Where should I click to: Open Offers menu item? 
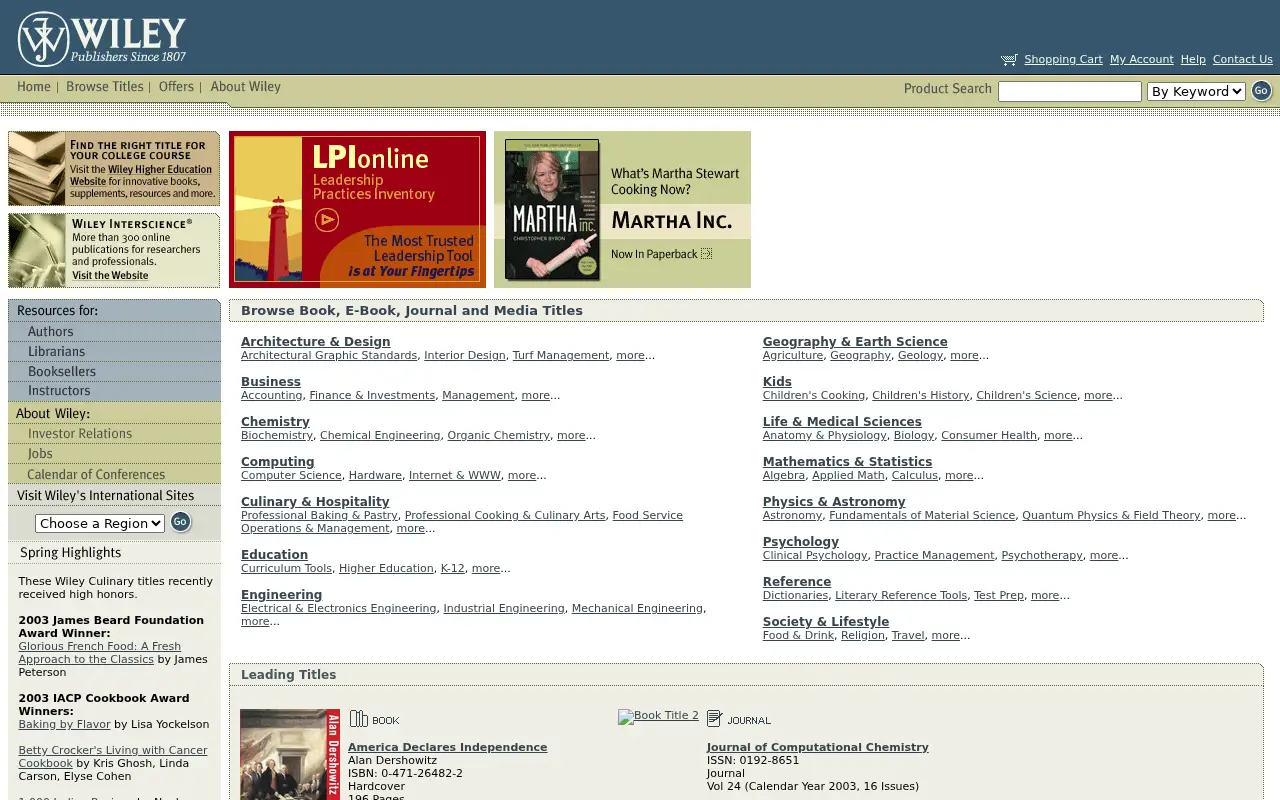[x=176, y=87]
